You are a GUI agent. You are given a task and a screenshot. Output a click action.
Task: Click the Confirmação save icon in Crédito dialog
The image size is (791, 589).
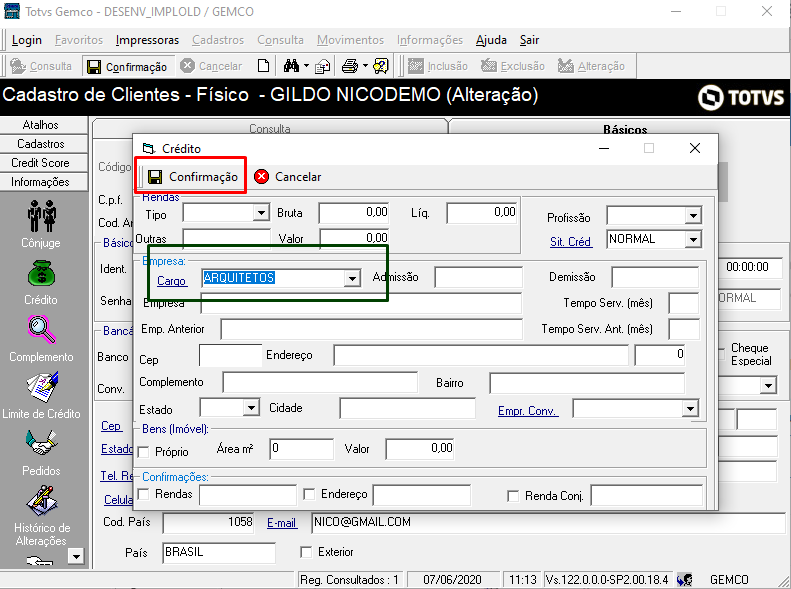[x=155, y=176]
